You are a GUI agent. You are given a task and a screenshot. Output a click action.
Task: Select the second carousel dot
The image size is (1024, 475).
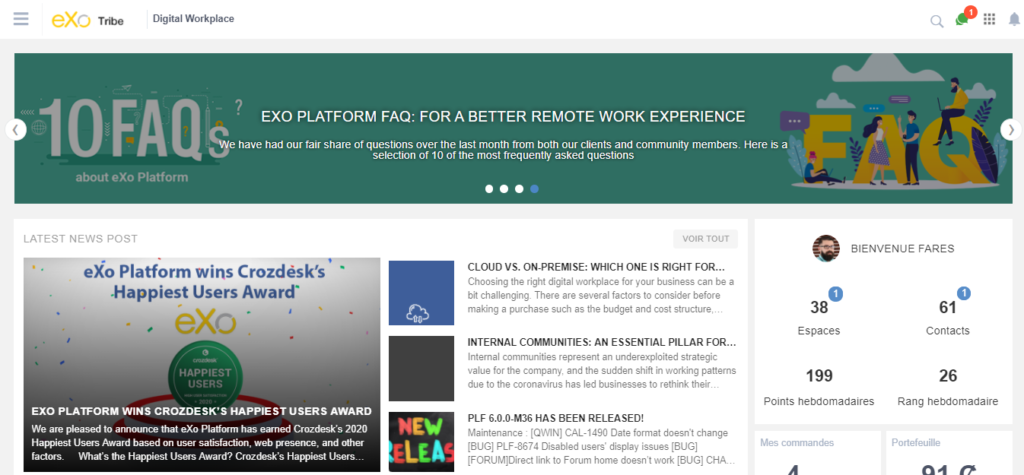504,188
